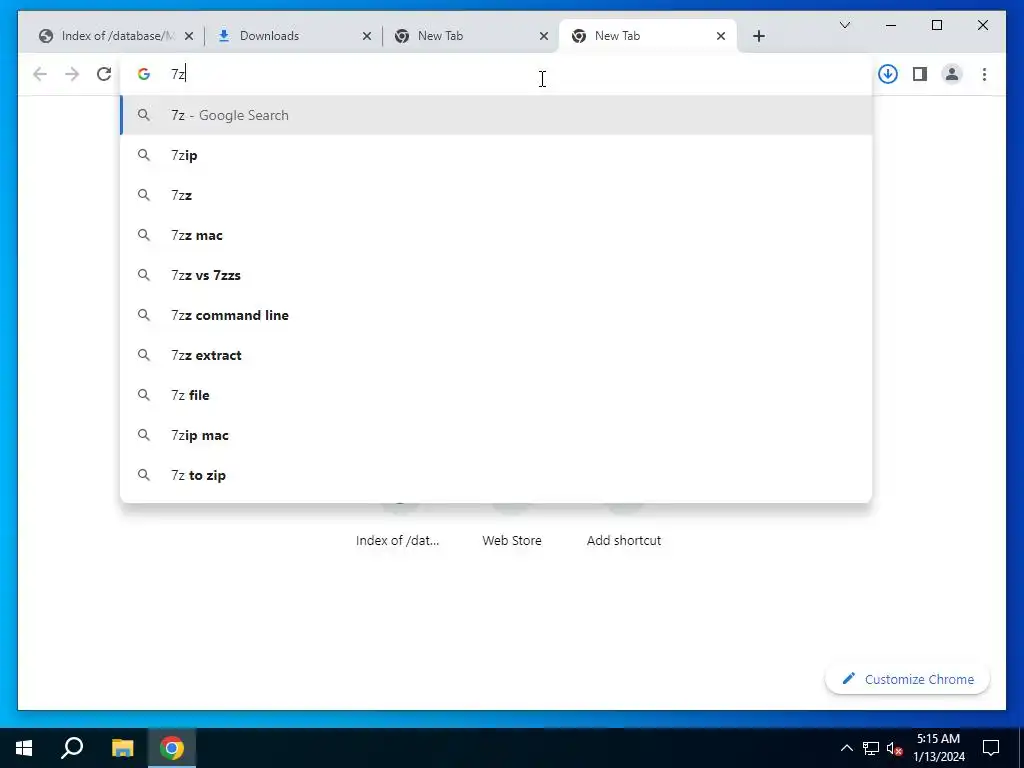Open the taskbar clock showing 5:15 AM
Screen dimensions: 1024x768
[x=938, y=748]
